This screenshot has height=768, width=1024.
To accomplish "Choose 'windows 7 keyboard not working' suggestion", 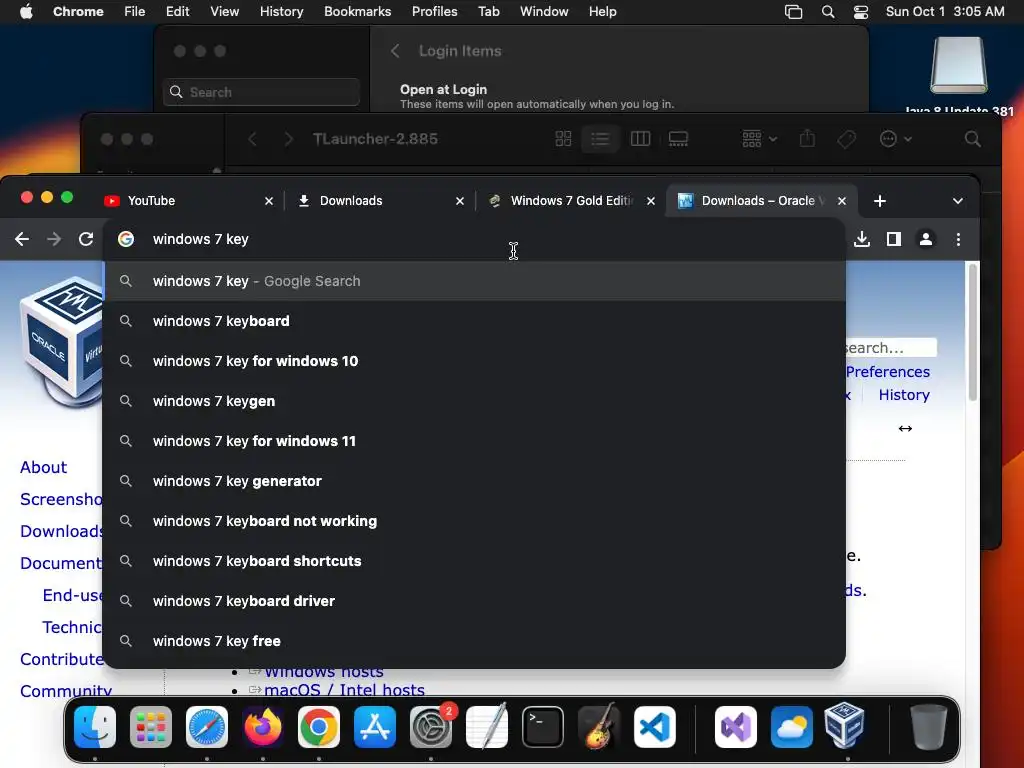I will pos(474,521).
